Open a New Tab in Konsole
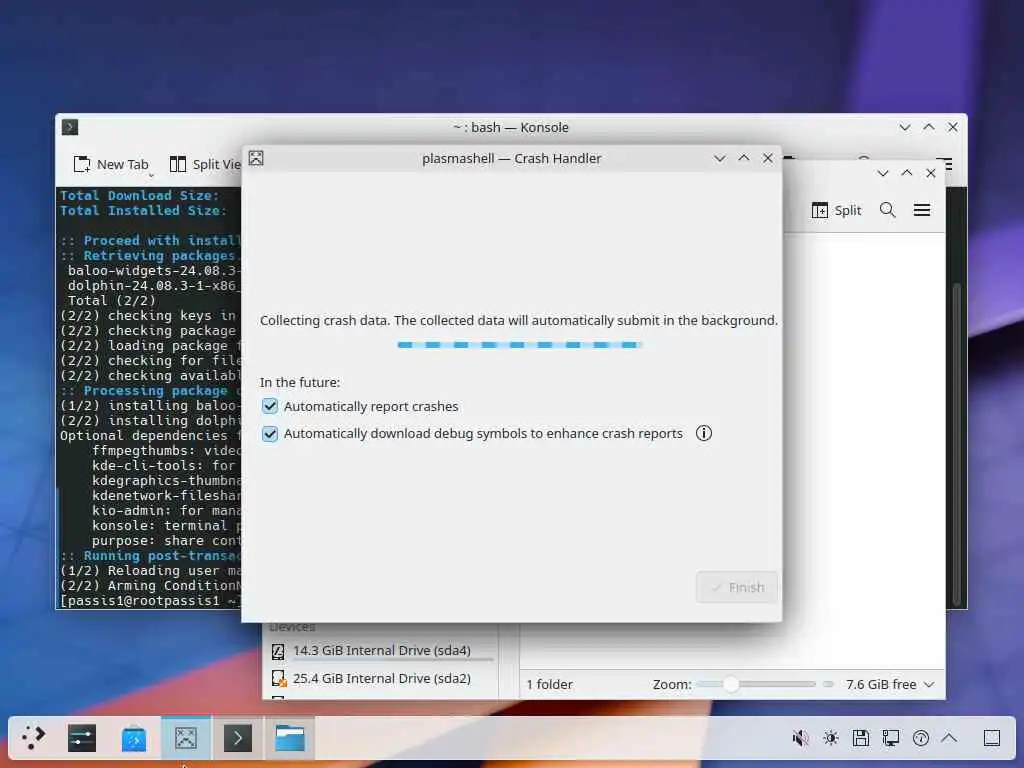 click(111, 165)
